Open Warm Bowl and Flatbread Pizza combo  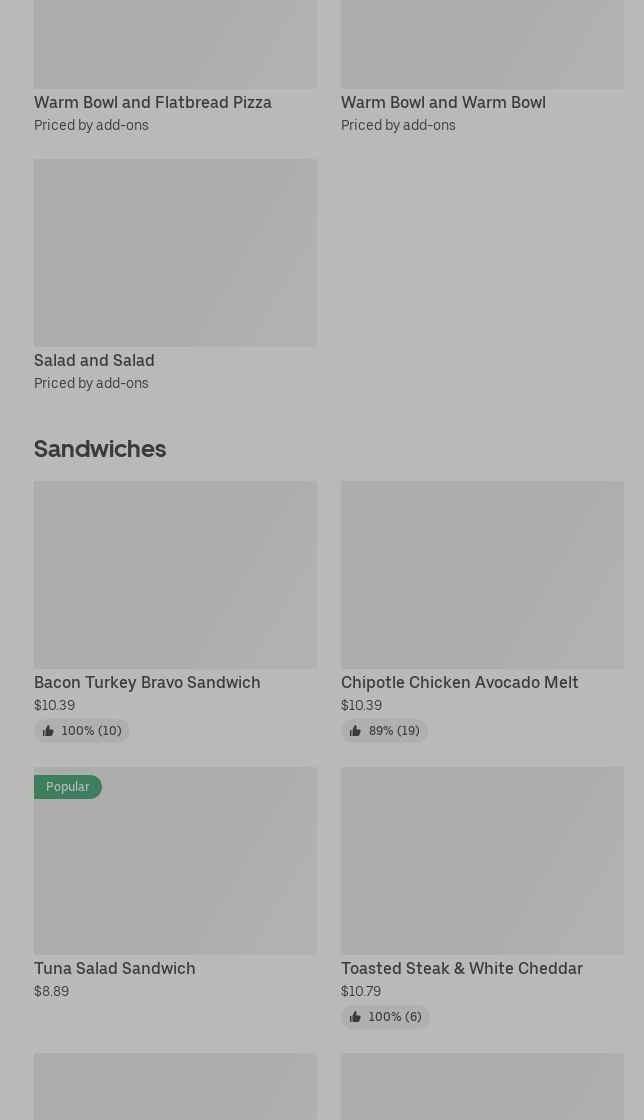pyautogui.click(x=152, y=102)
